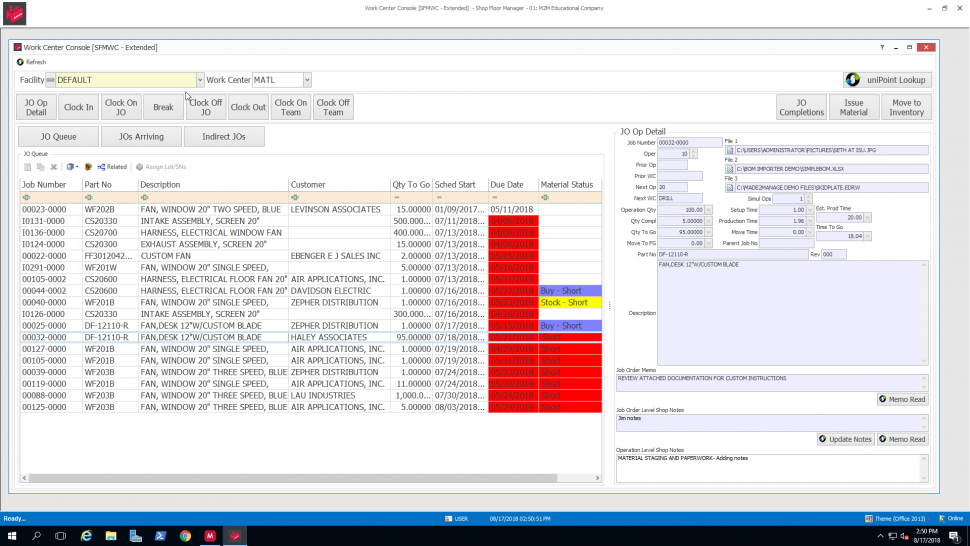Click the Break button
This screenshot has height=546, width=970.
pos(163,107)
